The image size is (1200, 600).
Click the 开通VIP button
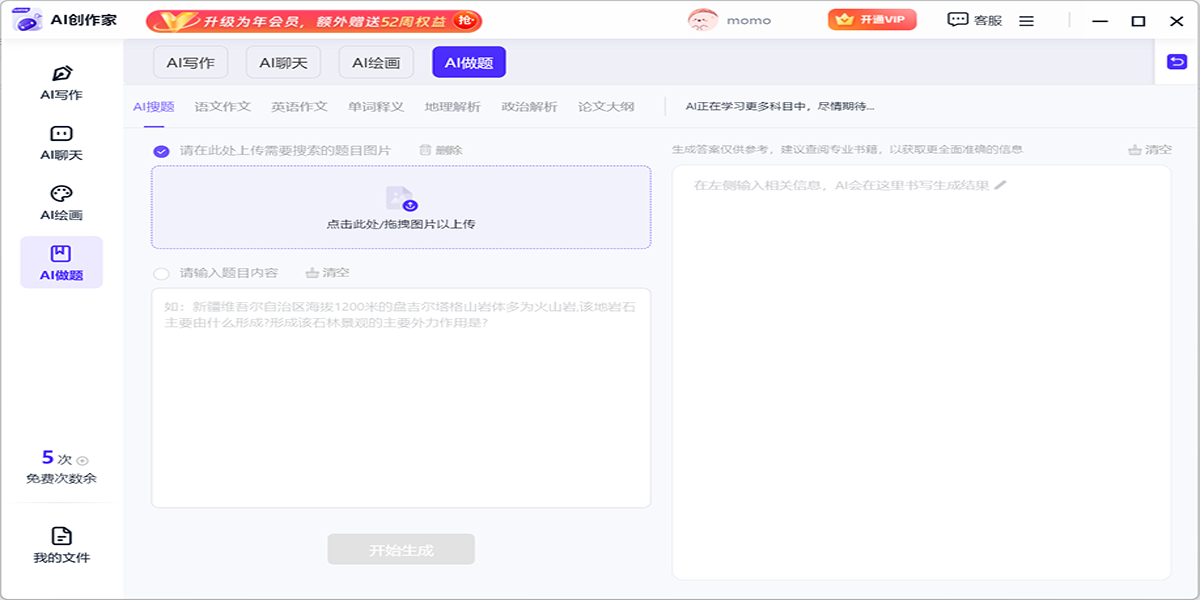[872, 20]
